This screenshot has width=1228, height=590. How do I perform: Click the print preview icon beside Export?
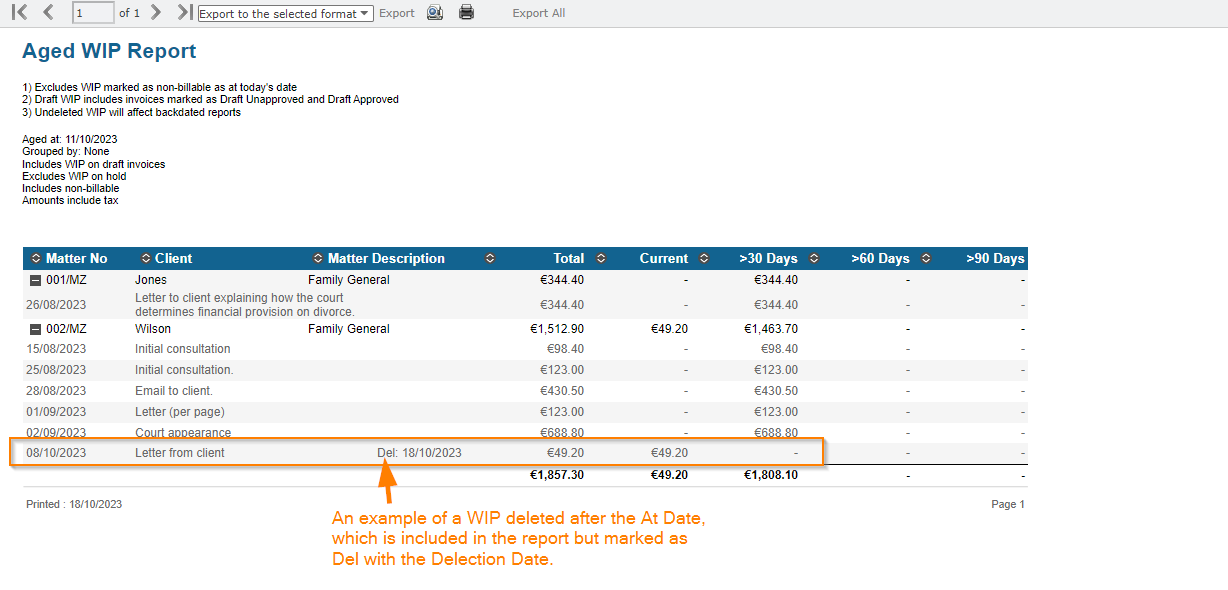(435, 13)
